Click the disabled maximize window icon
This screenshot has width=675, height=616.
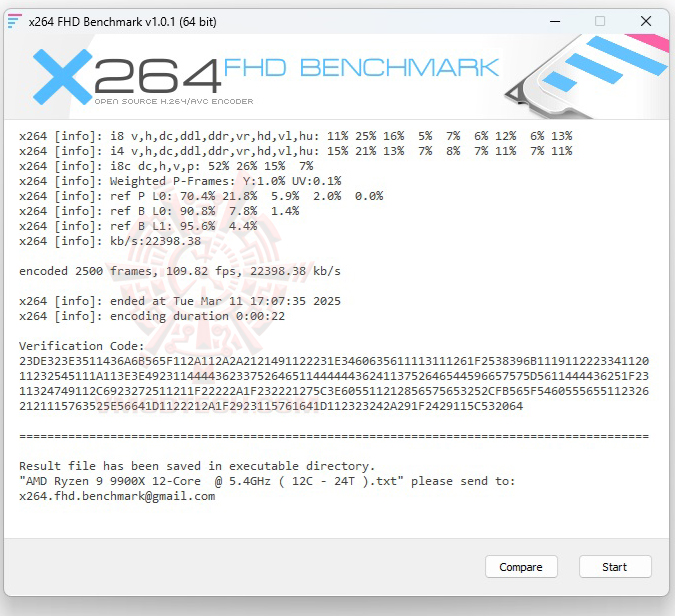click(x=600, y=21)
